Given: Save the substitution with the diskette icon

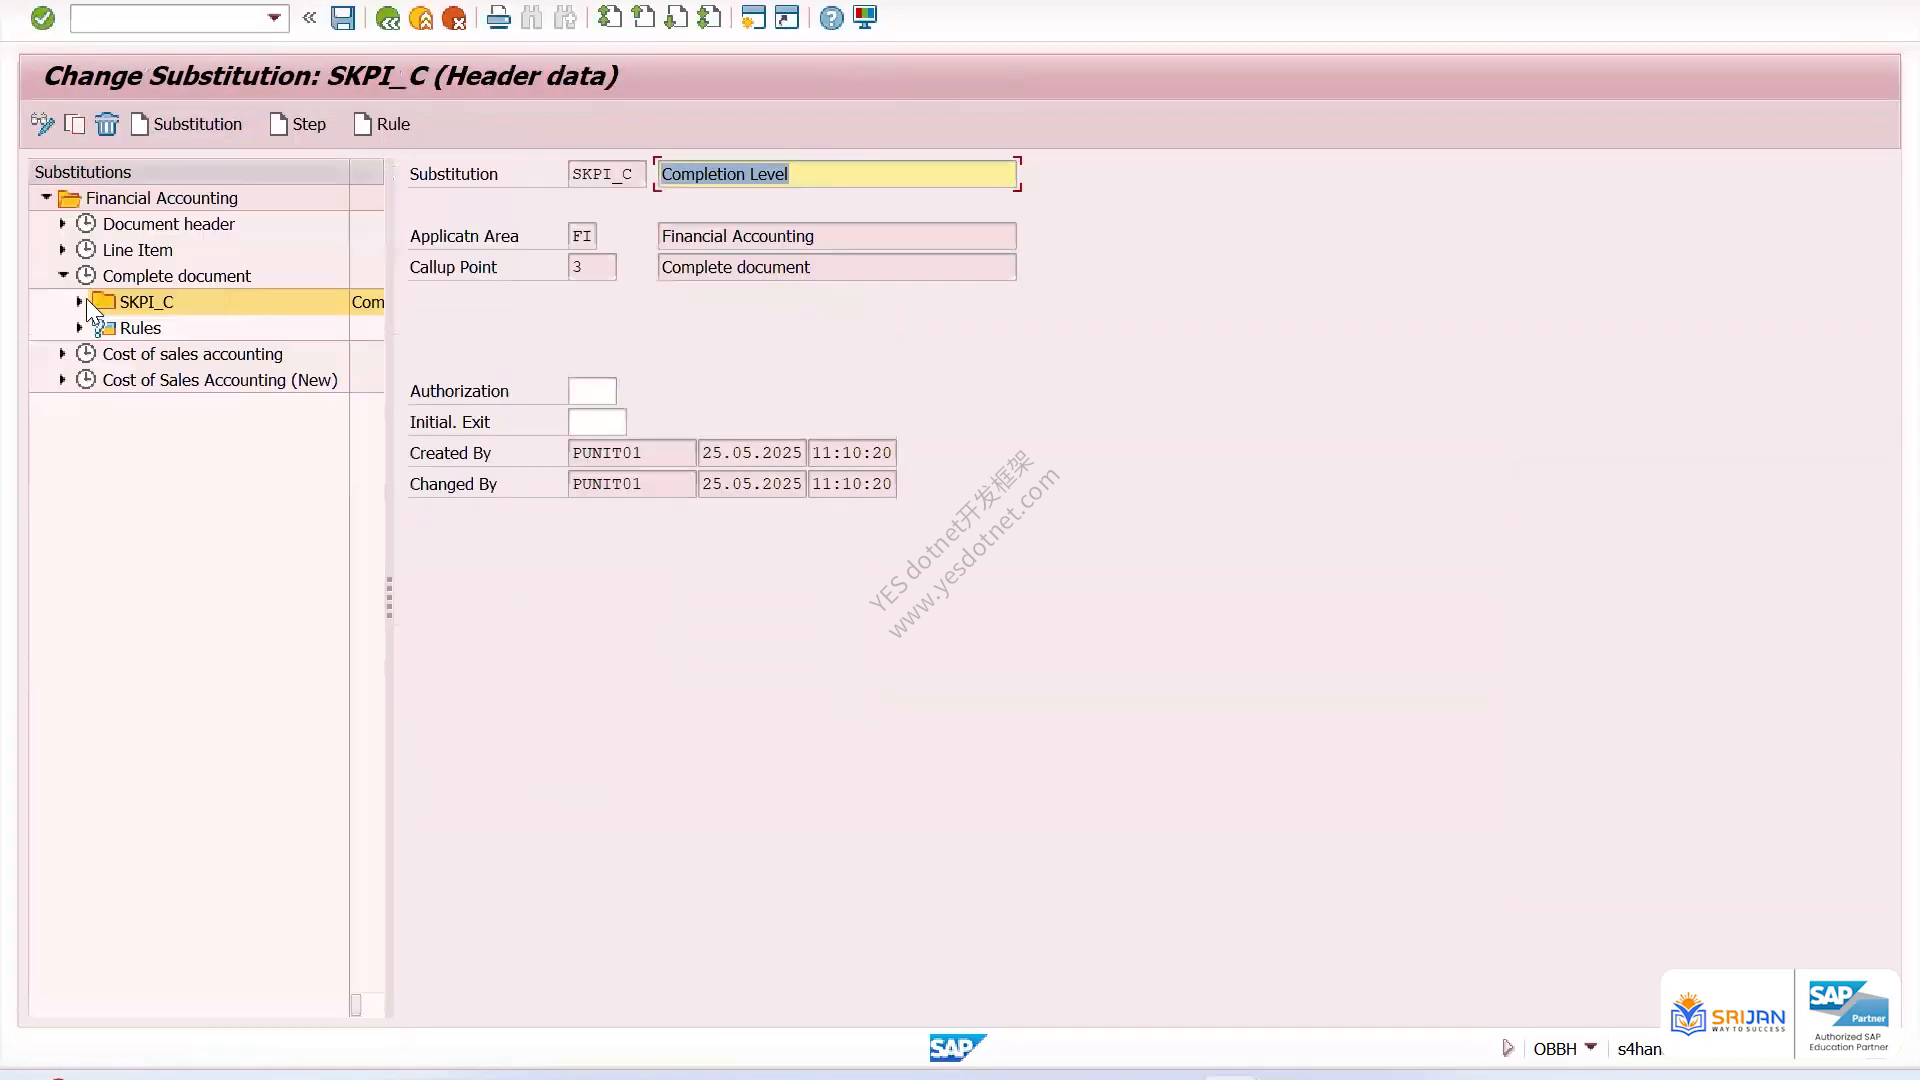Looking at the screenshot, I should [343, 18].
